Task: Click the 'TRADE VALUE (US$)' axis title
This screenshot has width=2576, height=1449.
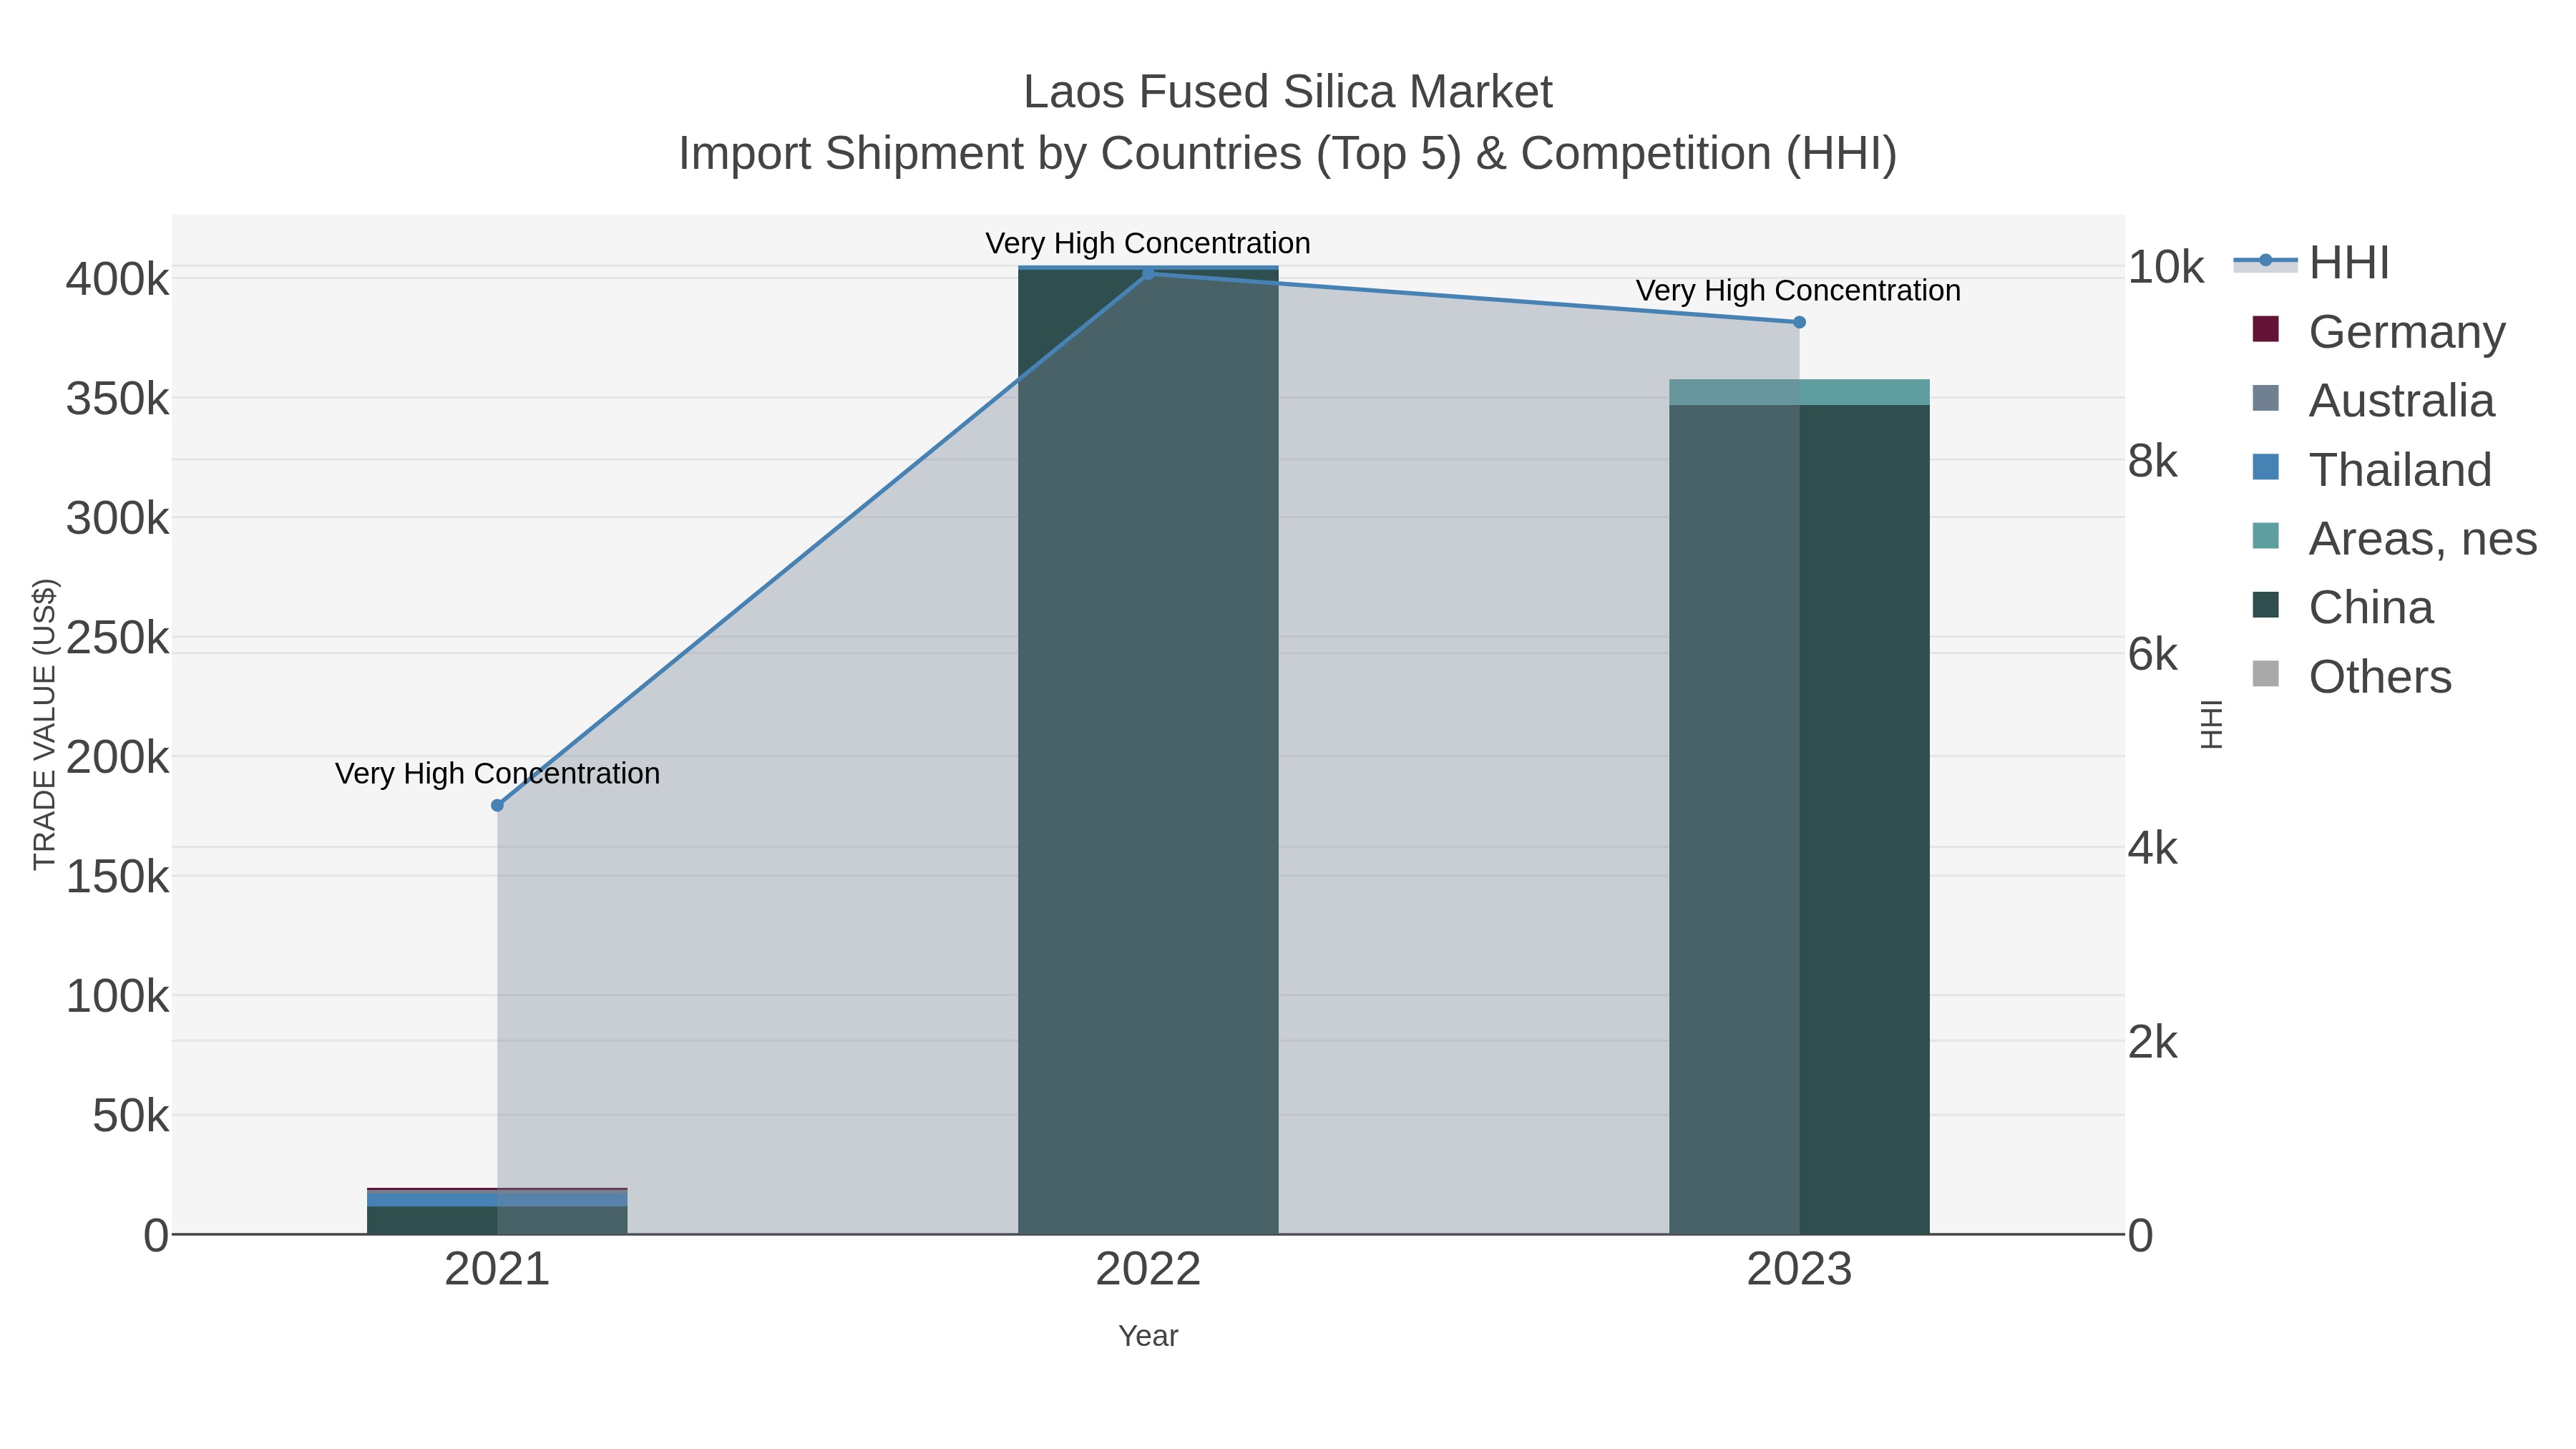Action: pos(44,724)
